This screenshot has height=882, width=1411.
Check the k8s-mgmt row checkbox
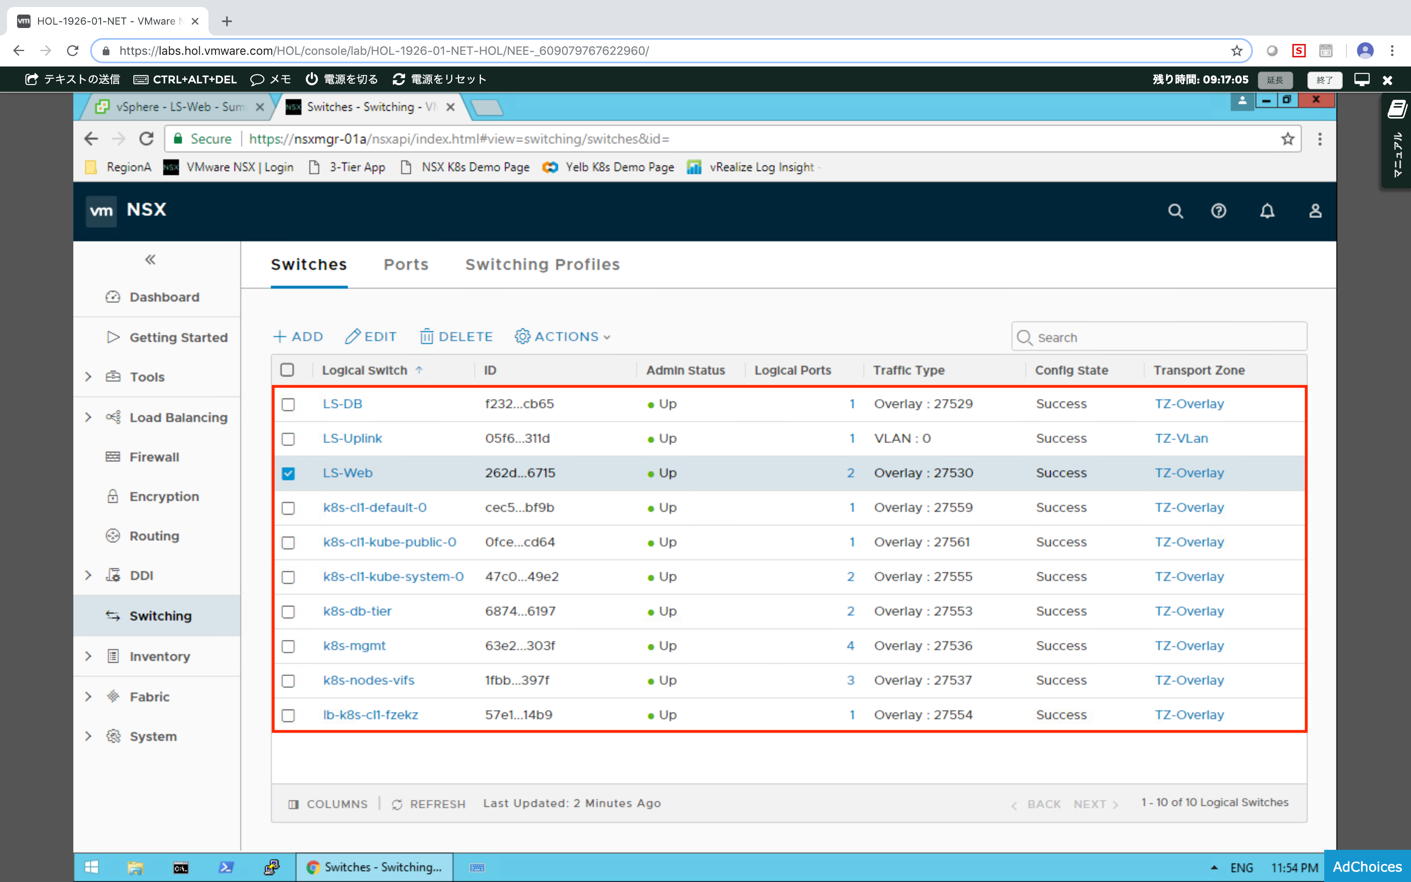point(288,646)
